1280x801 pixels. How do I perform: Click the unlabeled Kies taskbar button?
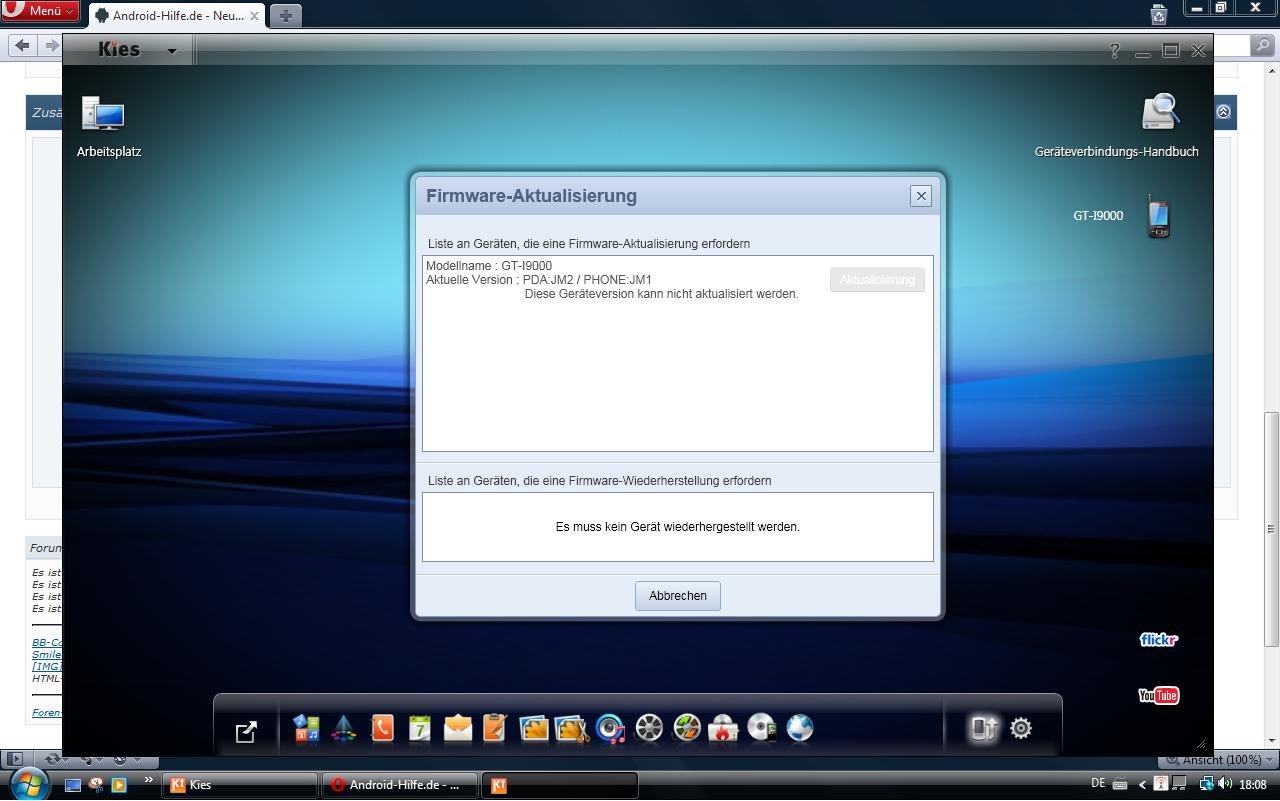point(559,785)
